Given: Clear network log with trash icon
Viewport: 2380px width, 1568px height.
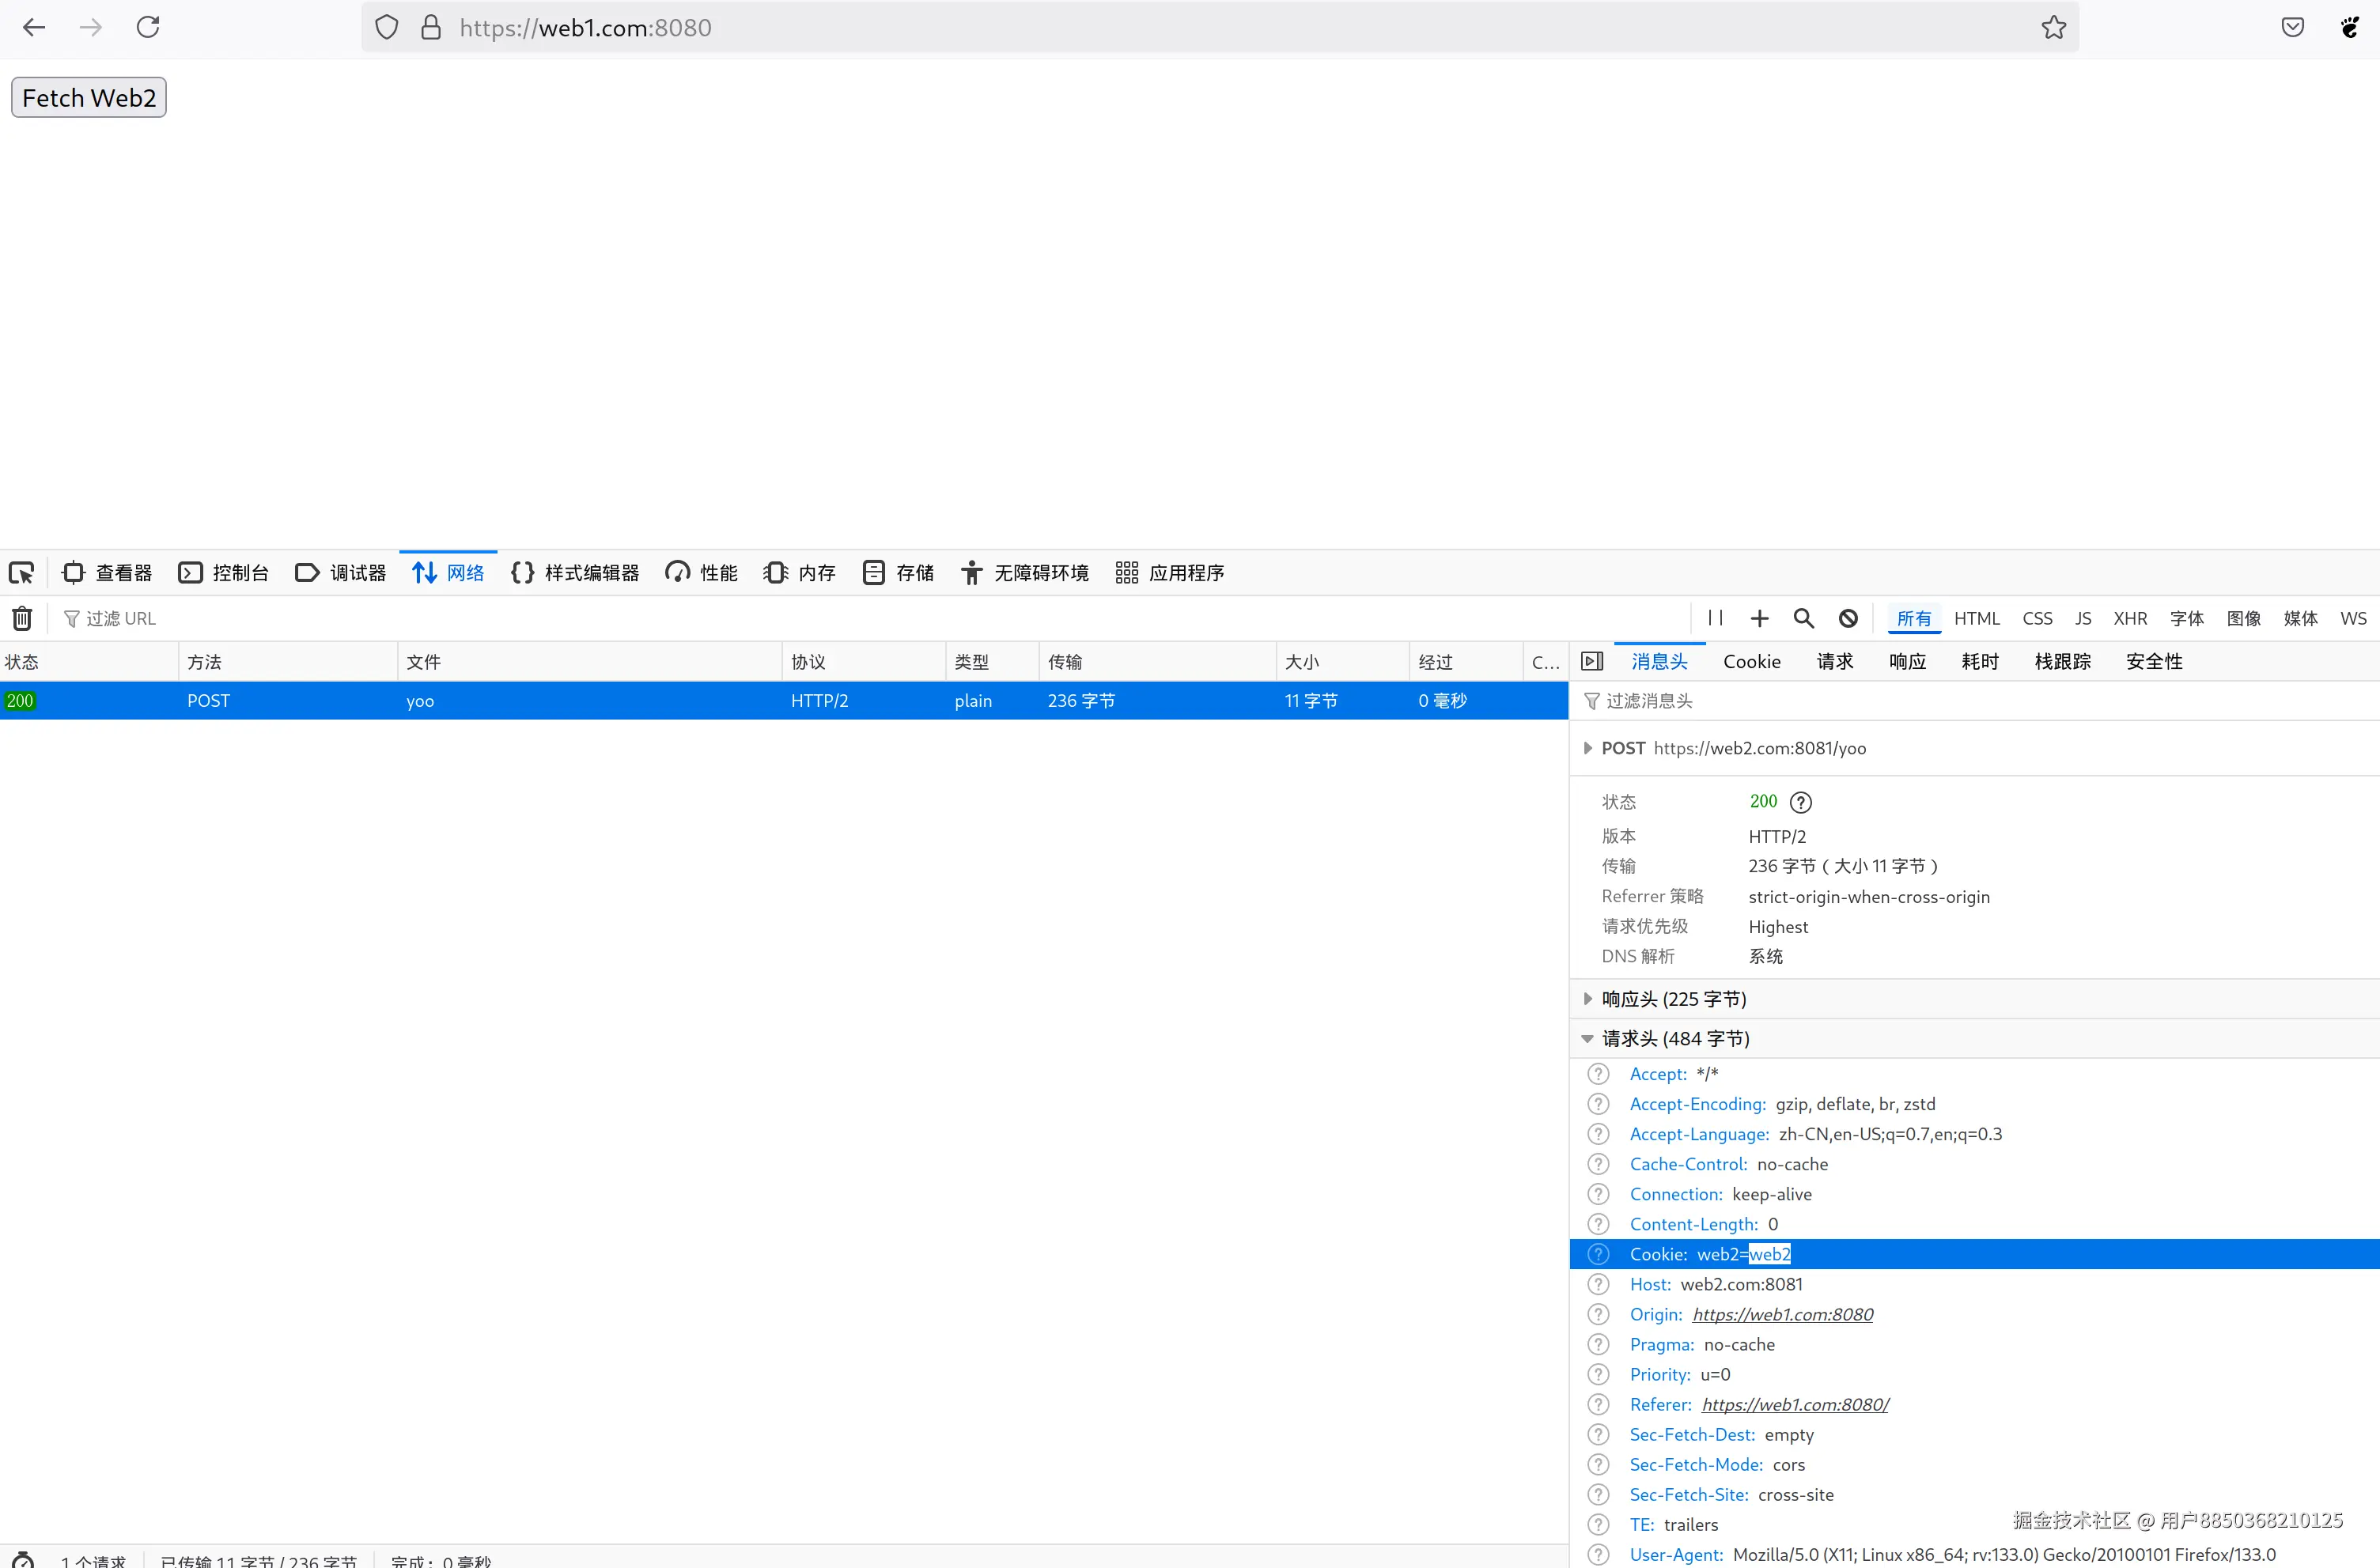Looking at the screenshot, I should pos(22,618).
